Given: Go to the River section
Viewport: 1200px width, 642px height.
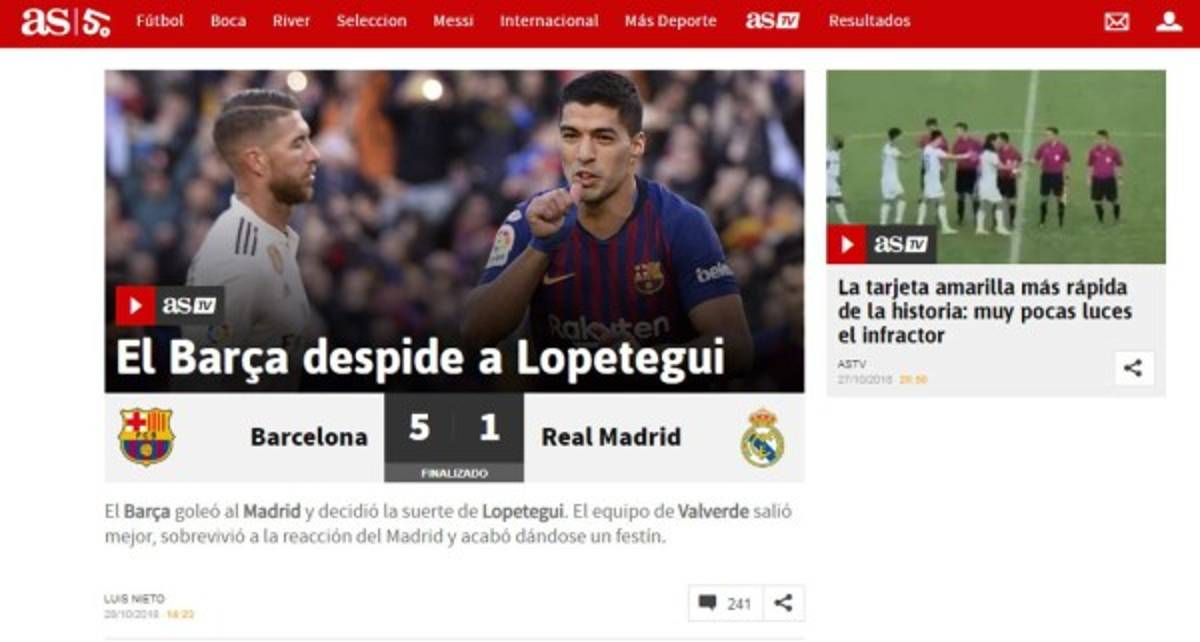Looking at the screenshot, I should [291, 21].
